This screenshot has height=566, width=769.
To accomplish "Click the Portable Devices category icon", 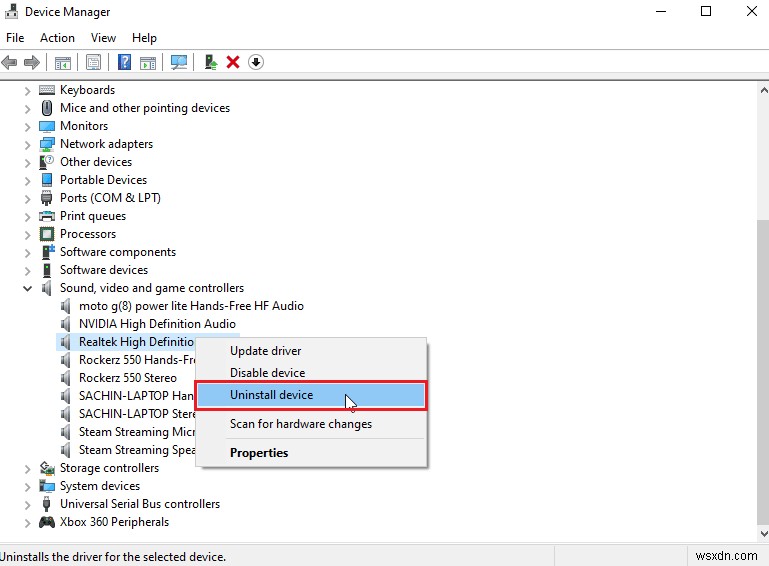I will (47, 180).
